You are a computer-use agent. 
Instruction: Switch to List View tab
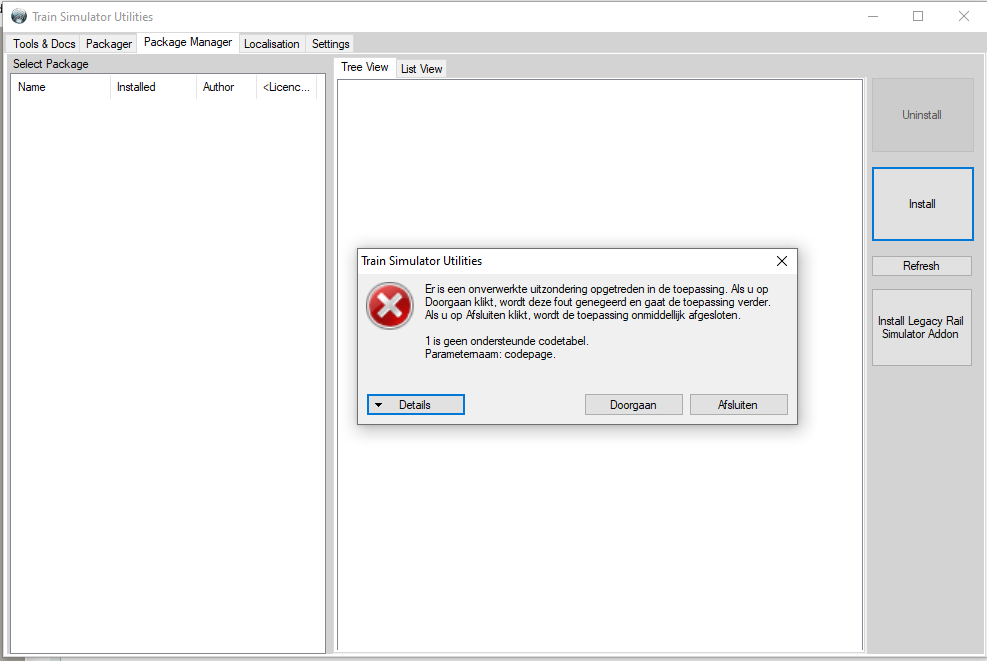click(x=421, y=69)
